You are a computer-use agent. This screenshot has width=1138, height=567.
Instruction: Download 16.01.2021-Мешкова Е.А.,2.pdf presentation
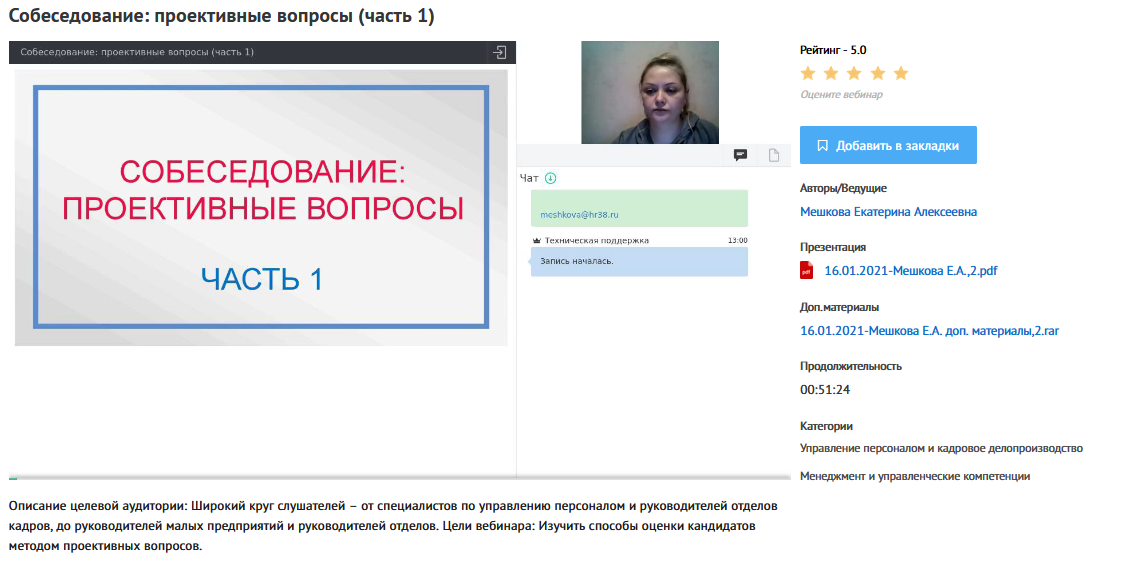click(910, 270)
